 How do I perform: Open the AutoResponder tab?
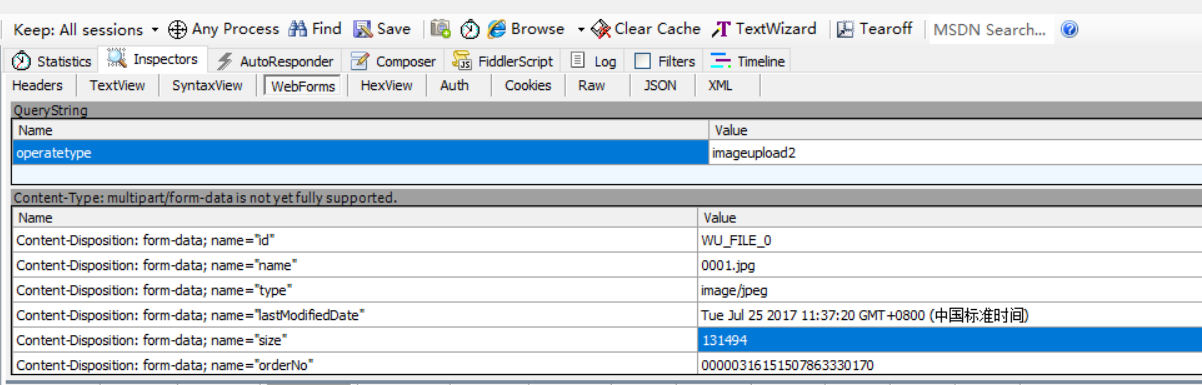[x=275, y=61]
